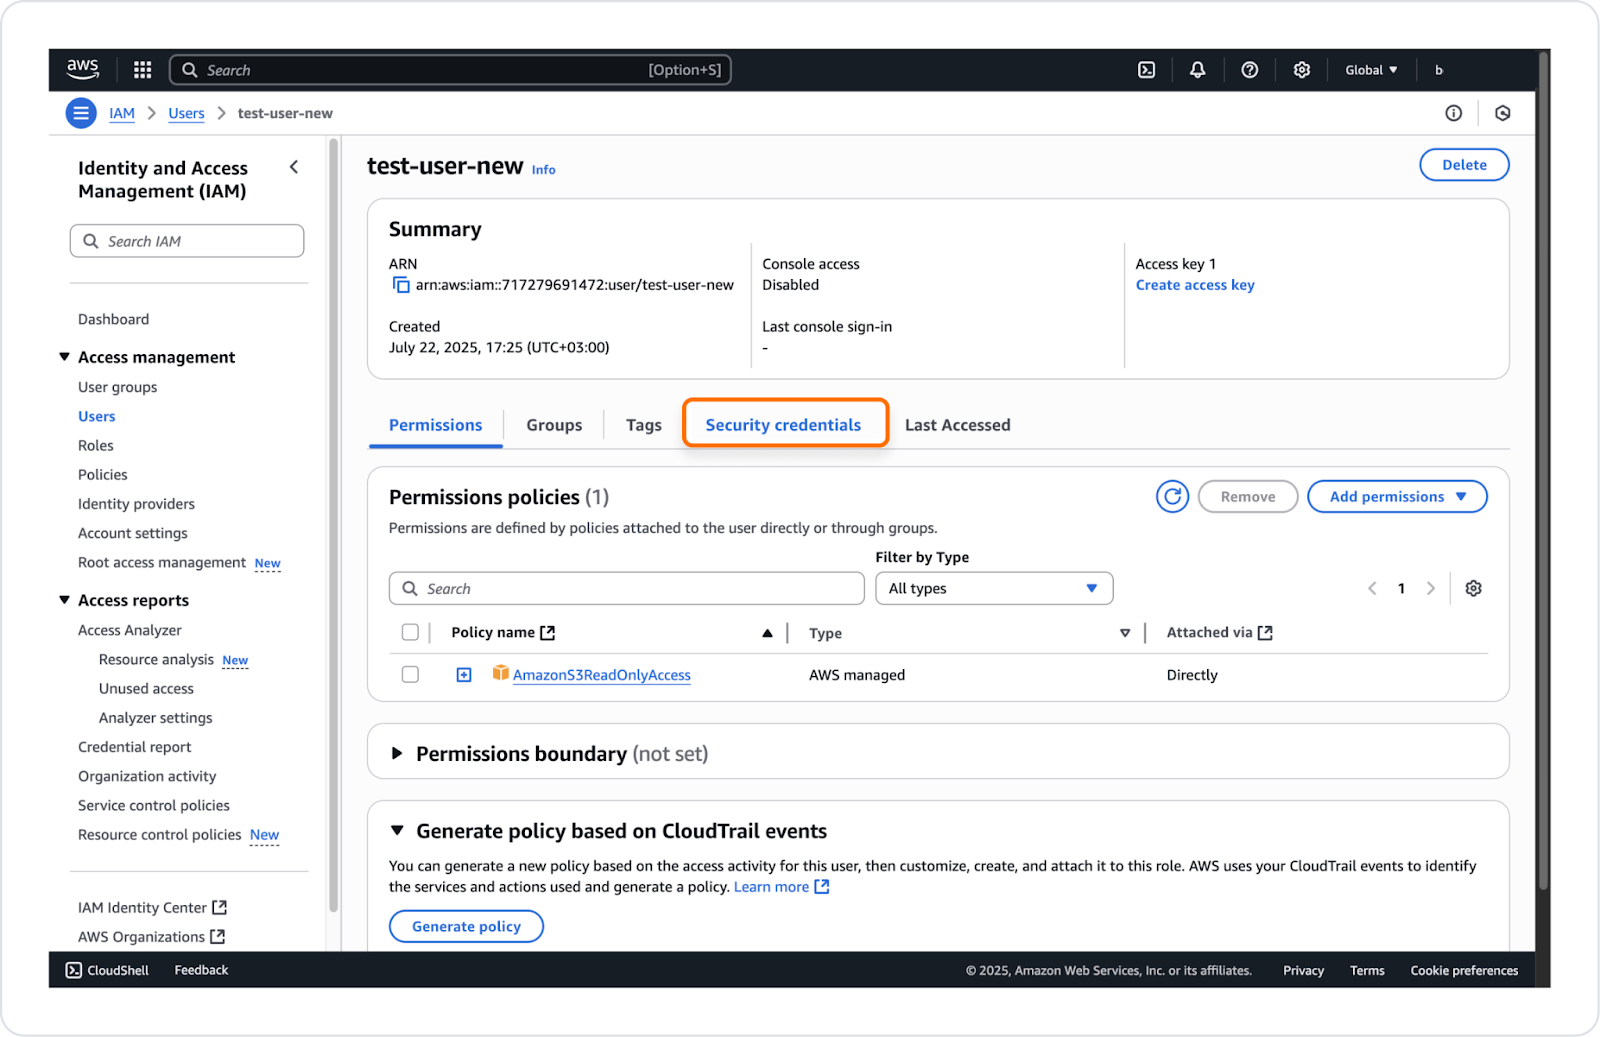Click the Search IAM field
This screenshot has width=1600, height=1037.
187,241
